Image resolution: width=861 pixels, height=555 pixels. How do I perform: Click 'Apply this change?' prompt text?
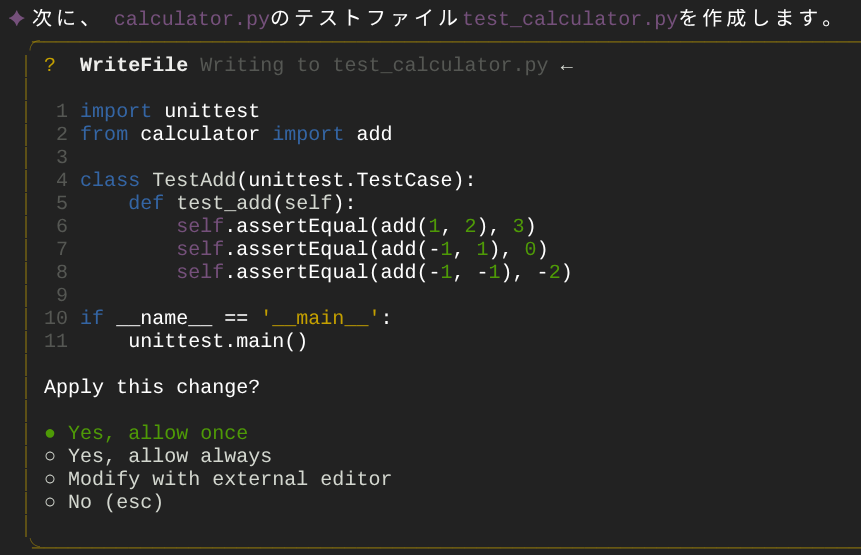tap(152, 388)
